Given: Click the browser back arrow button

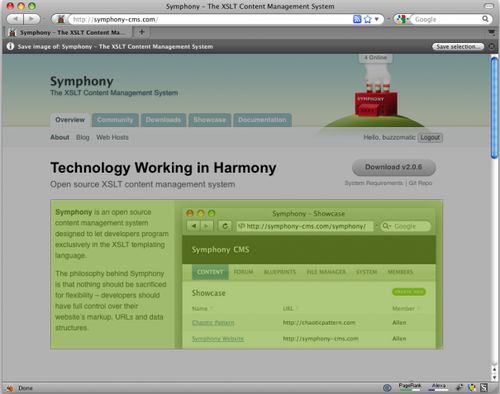Looking at the screenshot, I should [15, 19].
